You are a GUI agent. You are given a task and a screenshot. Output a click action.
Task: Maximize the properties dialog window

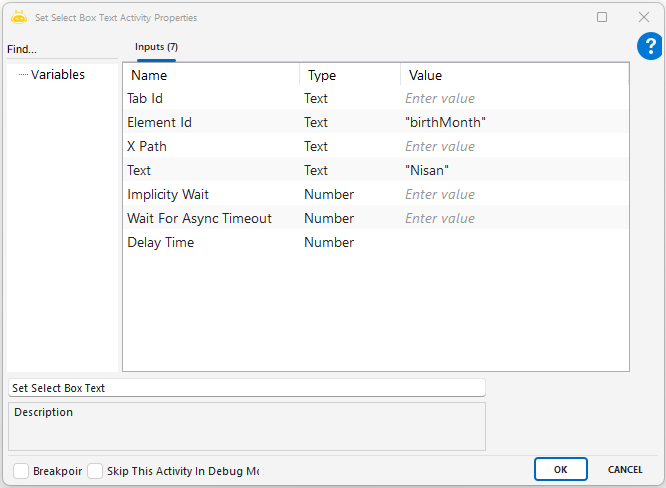pos(602,17)
